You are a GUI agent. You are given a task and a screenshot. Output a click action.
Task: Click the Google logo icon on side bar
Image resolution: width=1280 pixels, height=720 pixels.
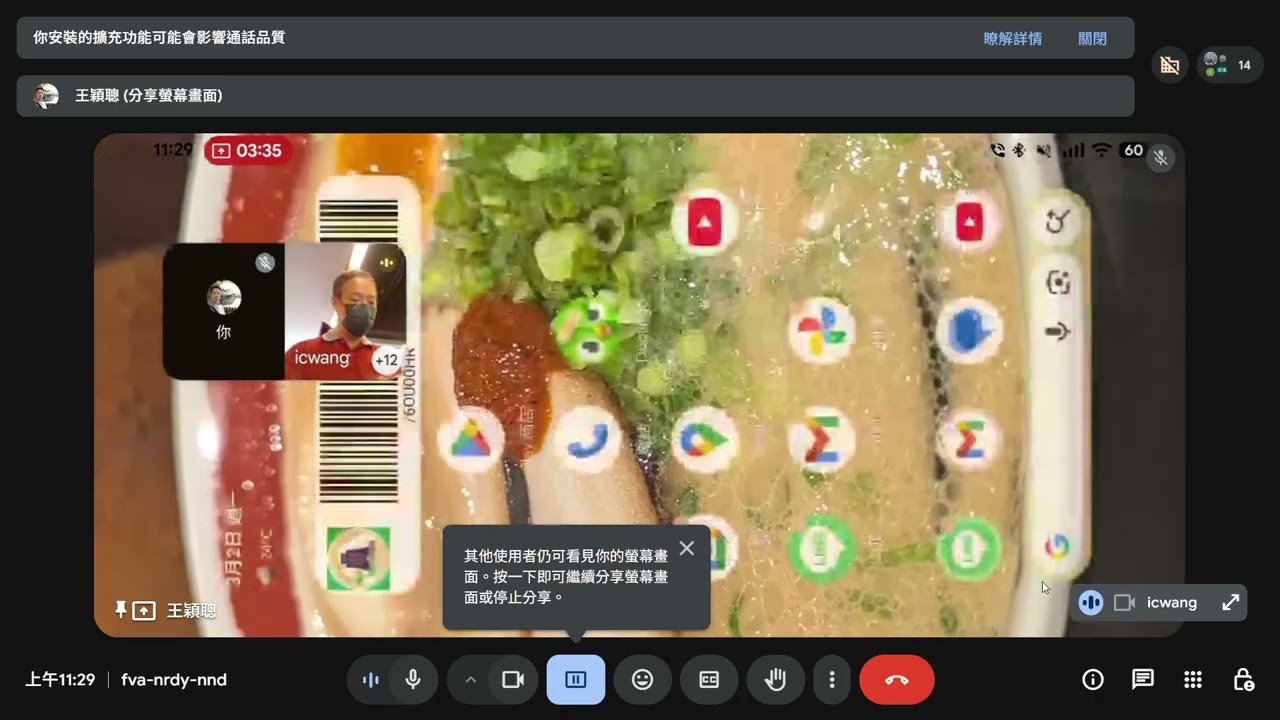1057,546
